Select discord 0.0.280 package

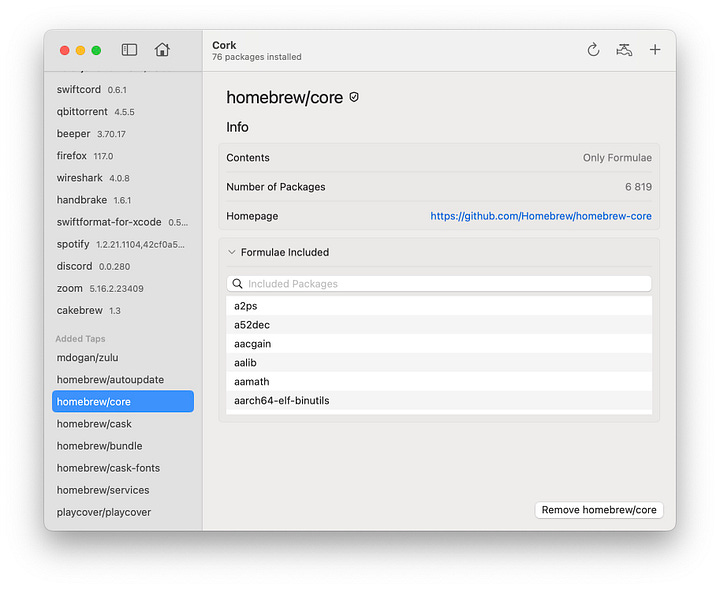tap(123, 266)
